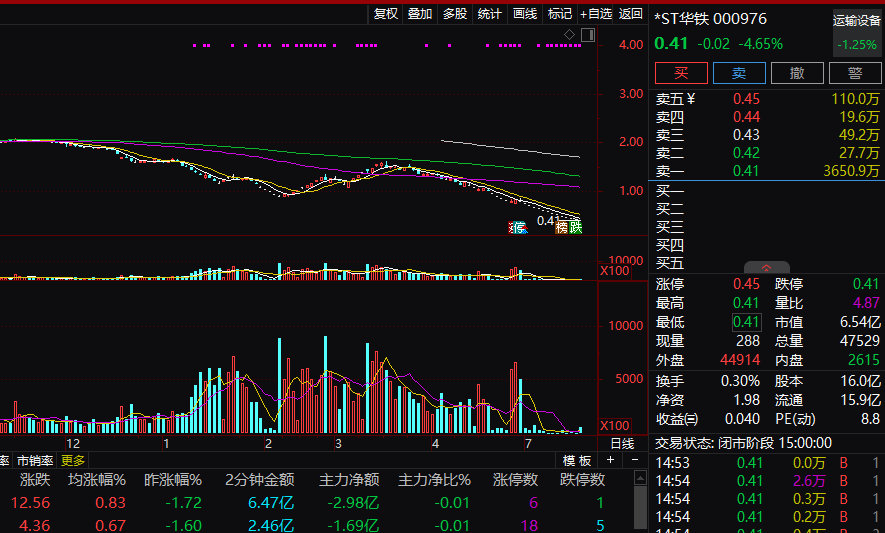Open the 多股 multi-stock view
The height and width of the screenshot is (533, 885).
455,14
